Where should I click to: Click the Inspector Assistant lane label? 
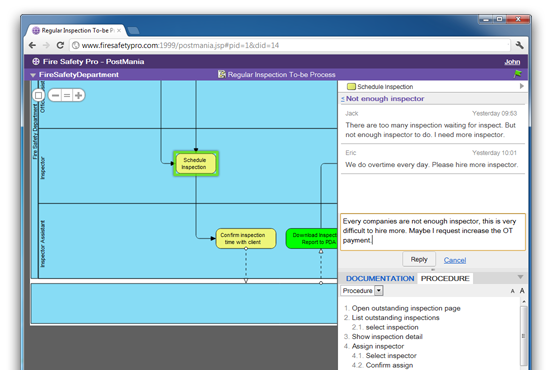pos(42,244)
